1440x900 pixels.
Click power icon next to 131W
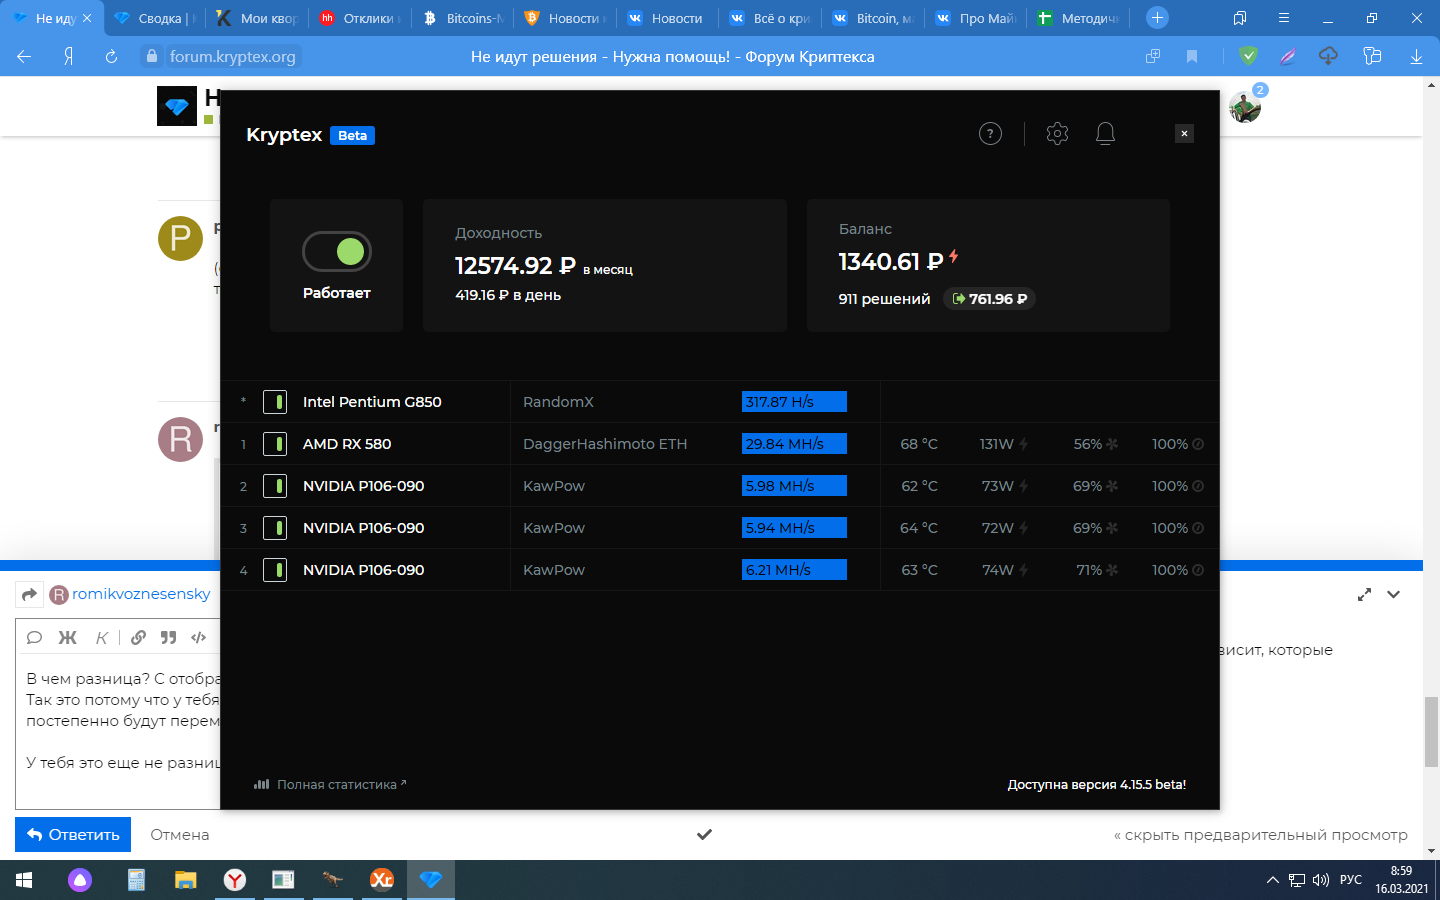click(1024, 444)
